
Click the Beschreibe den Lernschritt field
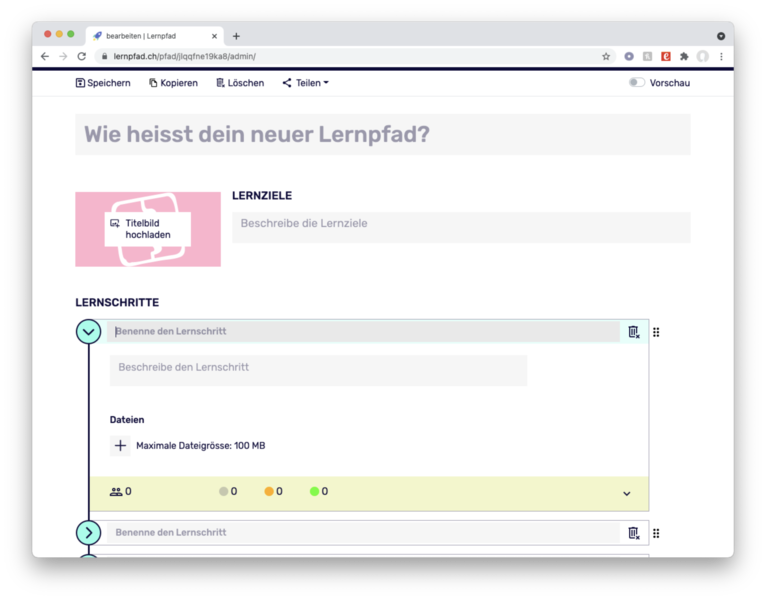coord(318,370)
